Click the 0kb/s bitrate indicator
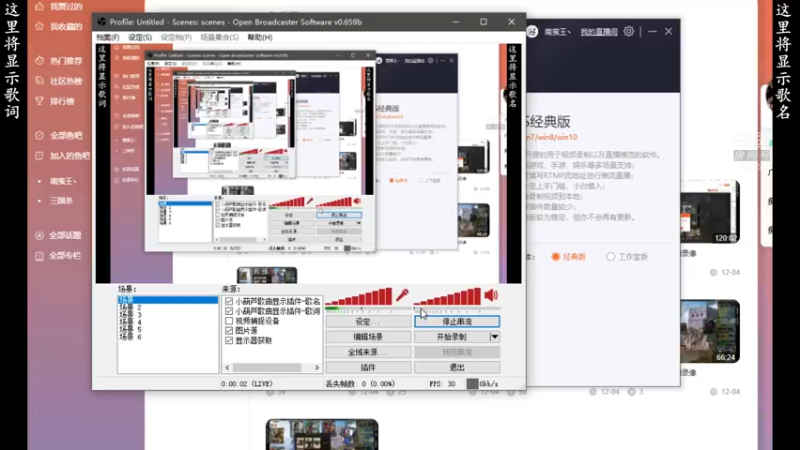Screen dimensions: 800x450 point(483,384)
